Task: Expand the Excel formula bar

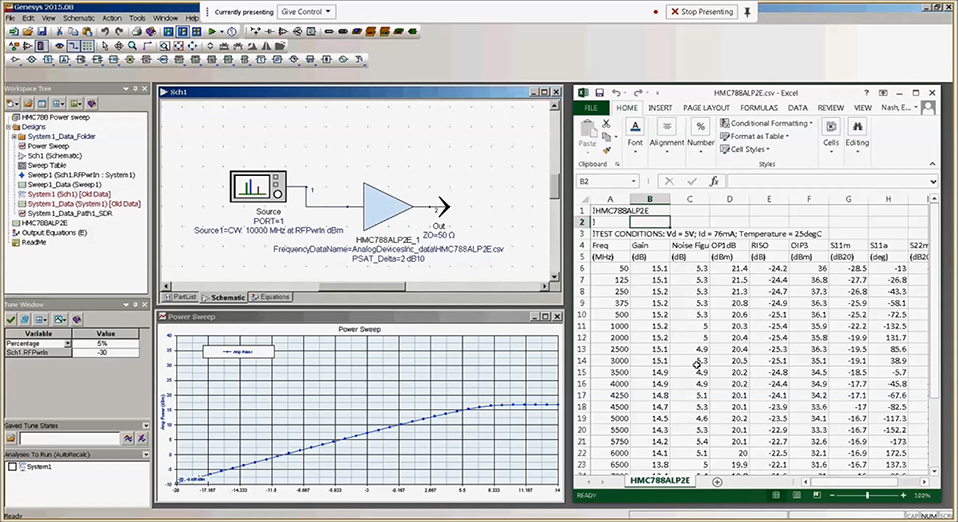Action: point(932,182)
